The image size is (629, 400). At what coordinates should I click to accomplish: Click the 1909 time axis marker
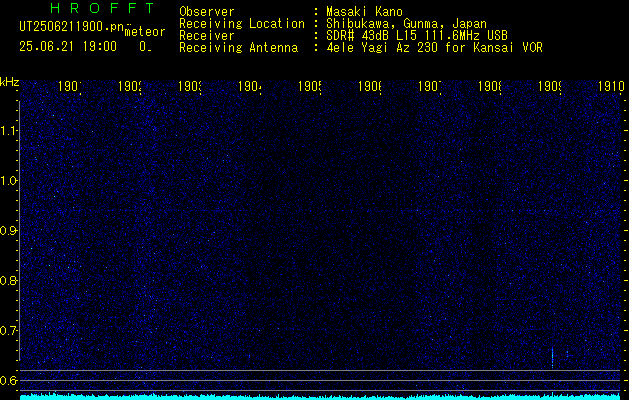(550, 86)
